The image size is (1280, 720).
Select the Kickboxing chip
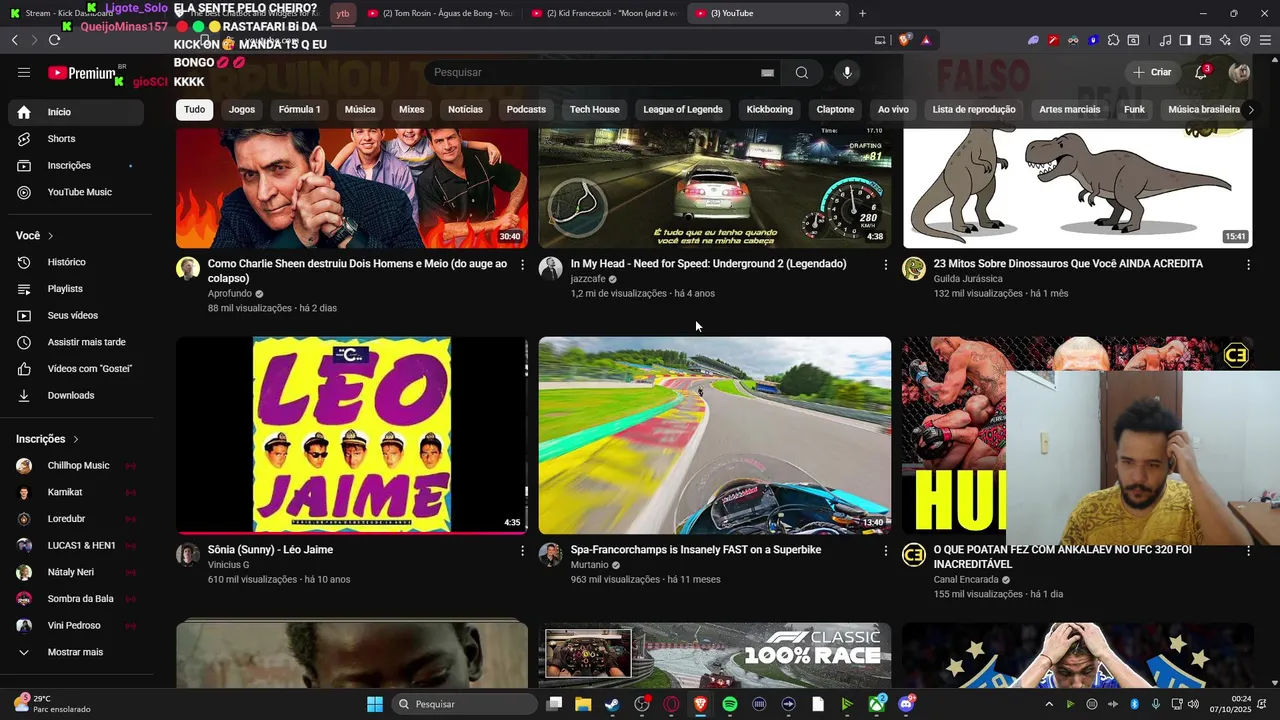[769, 109]
